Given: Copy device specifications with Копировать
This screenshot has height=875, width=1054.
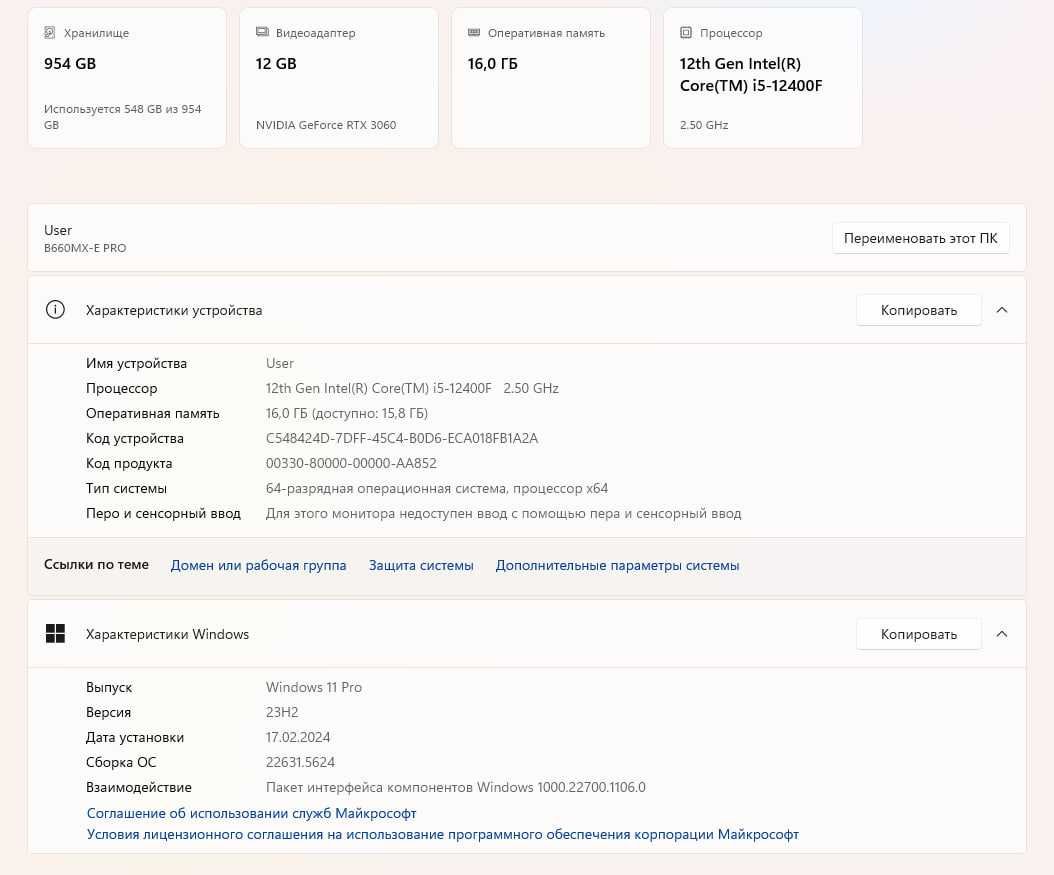Looking at the screenshot, I should 918,310.
